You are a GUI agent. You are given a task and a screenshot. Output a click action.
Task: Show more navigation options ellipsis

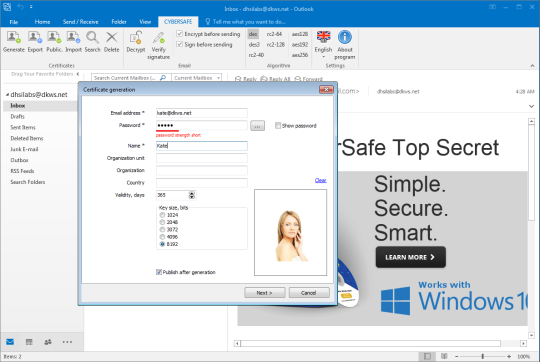point(67,342)
